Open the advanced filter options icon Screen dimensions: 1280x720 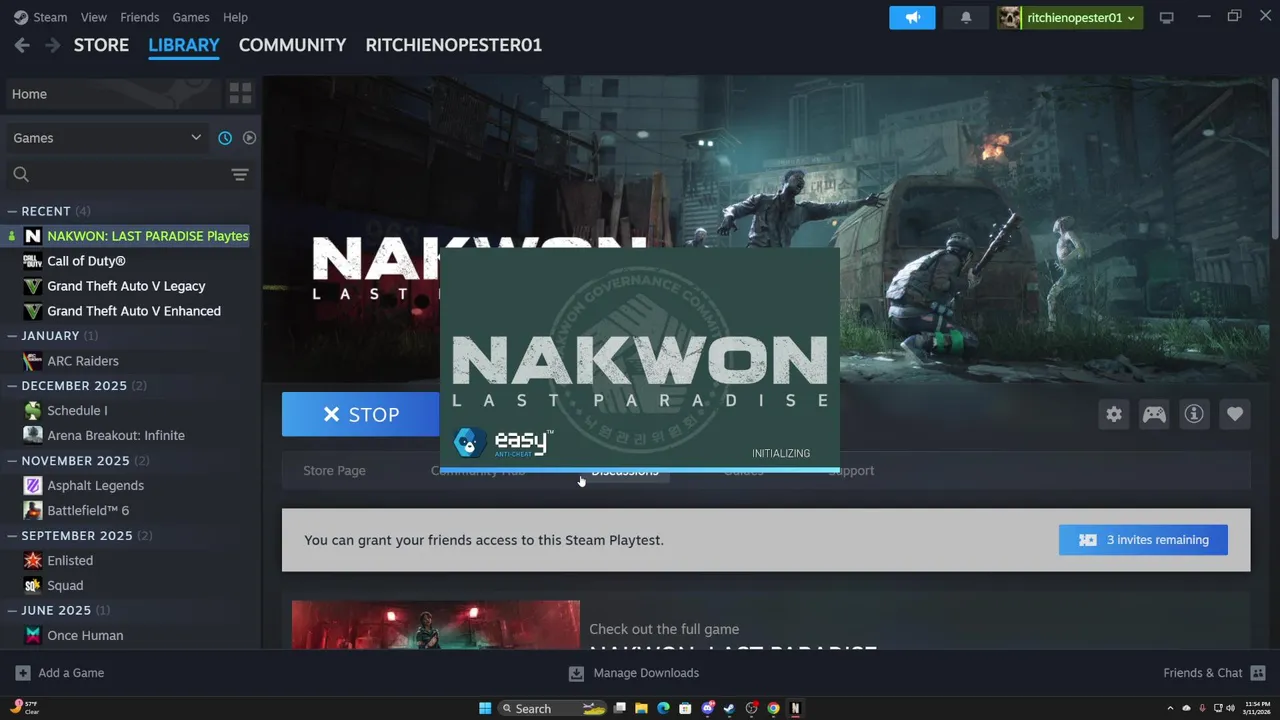pos(240,175)
